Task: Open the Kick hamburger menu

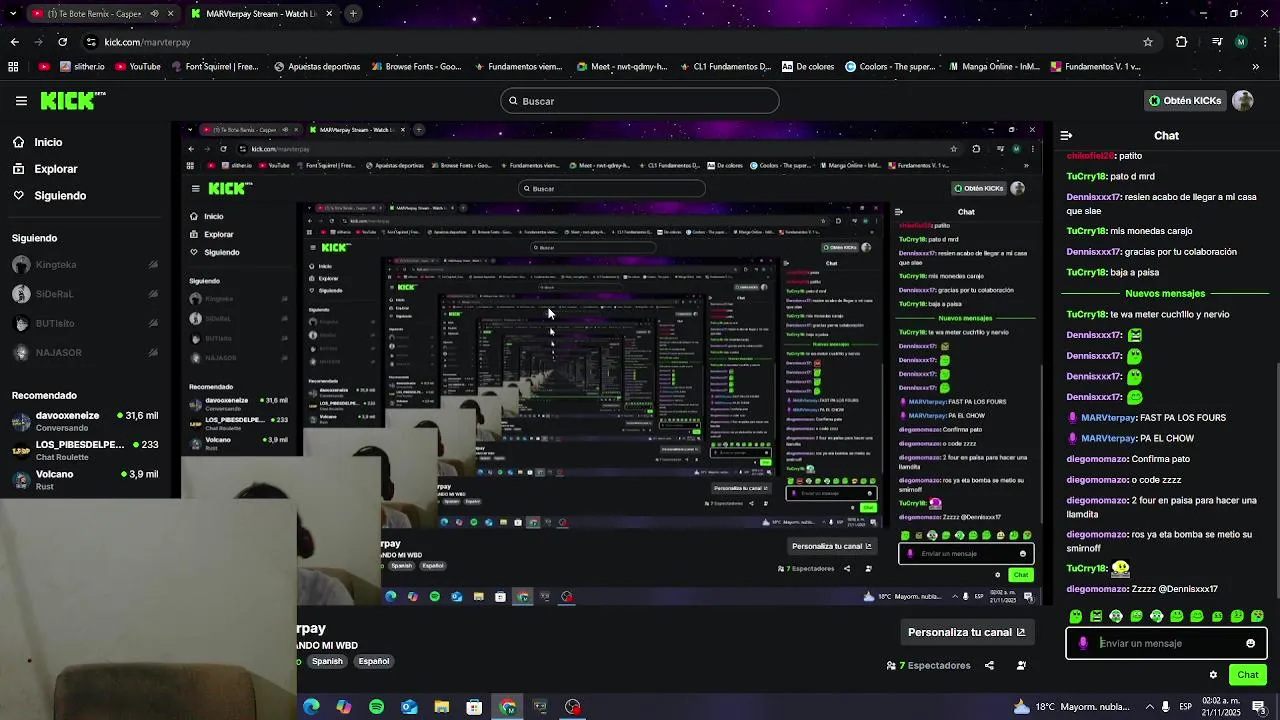Action: click(x=21, y=101)
